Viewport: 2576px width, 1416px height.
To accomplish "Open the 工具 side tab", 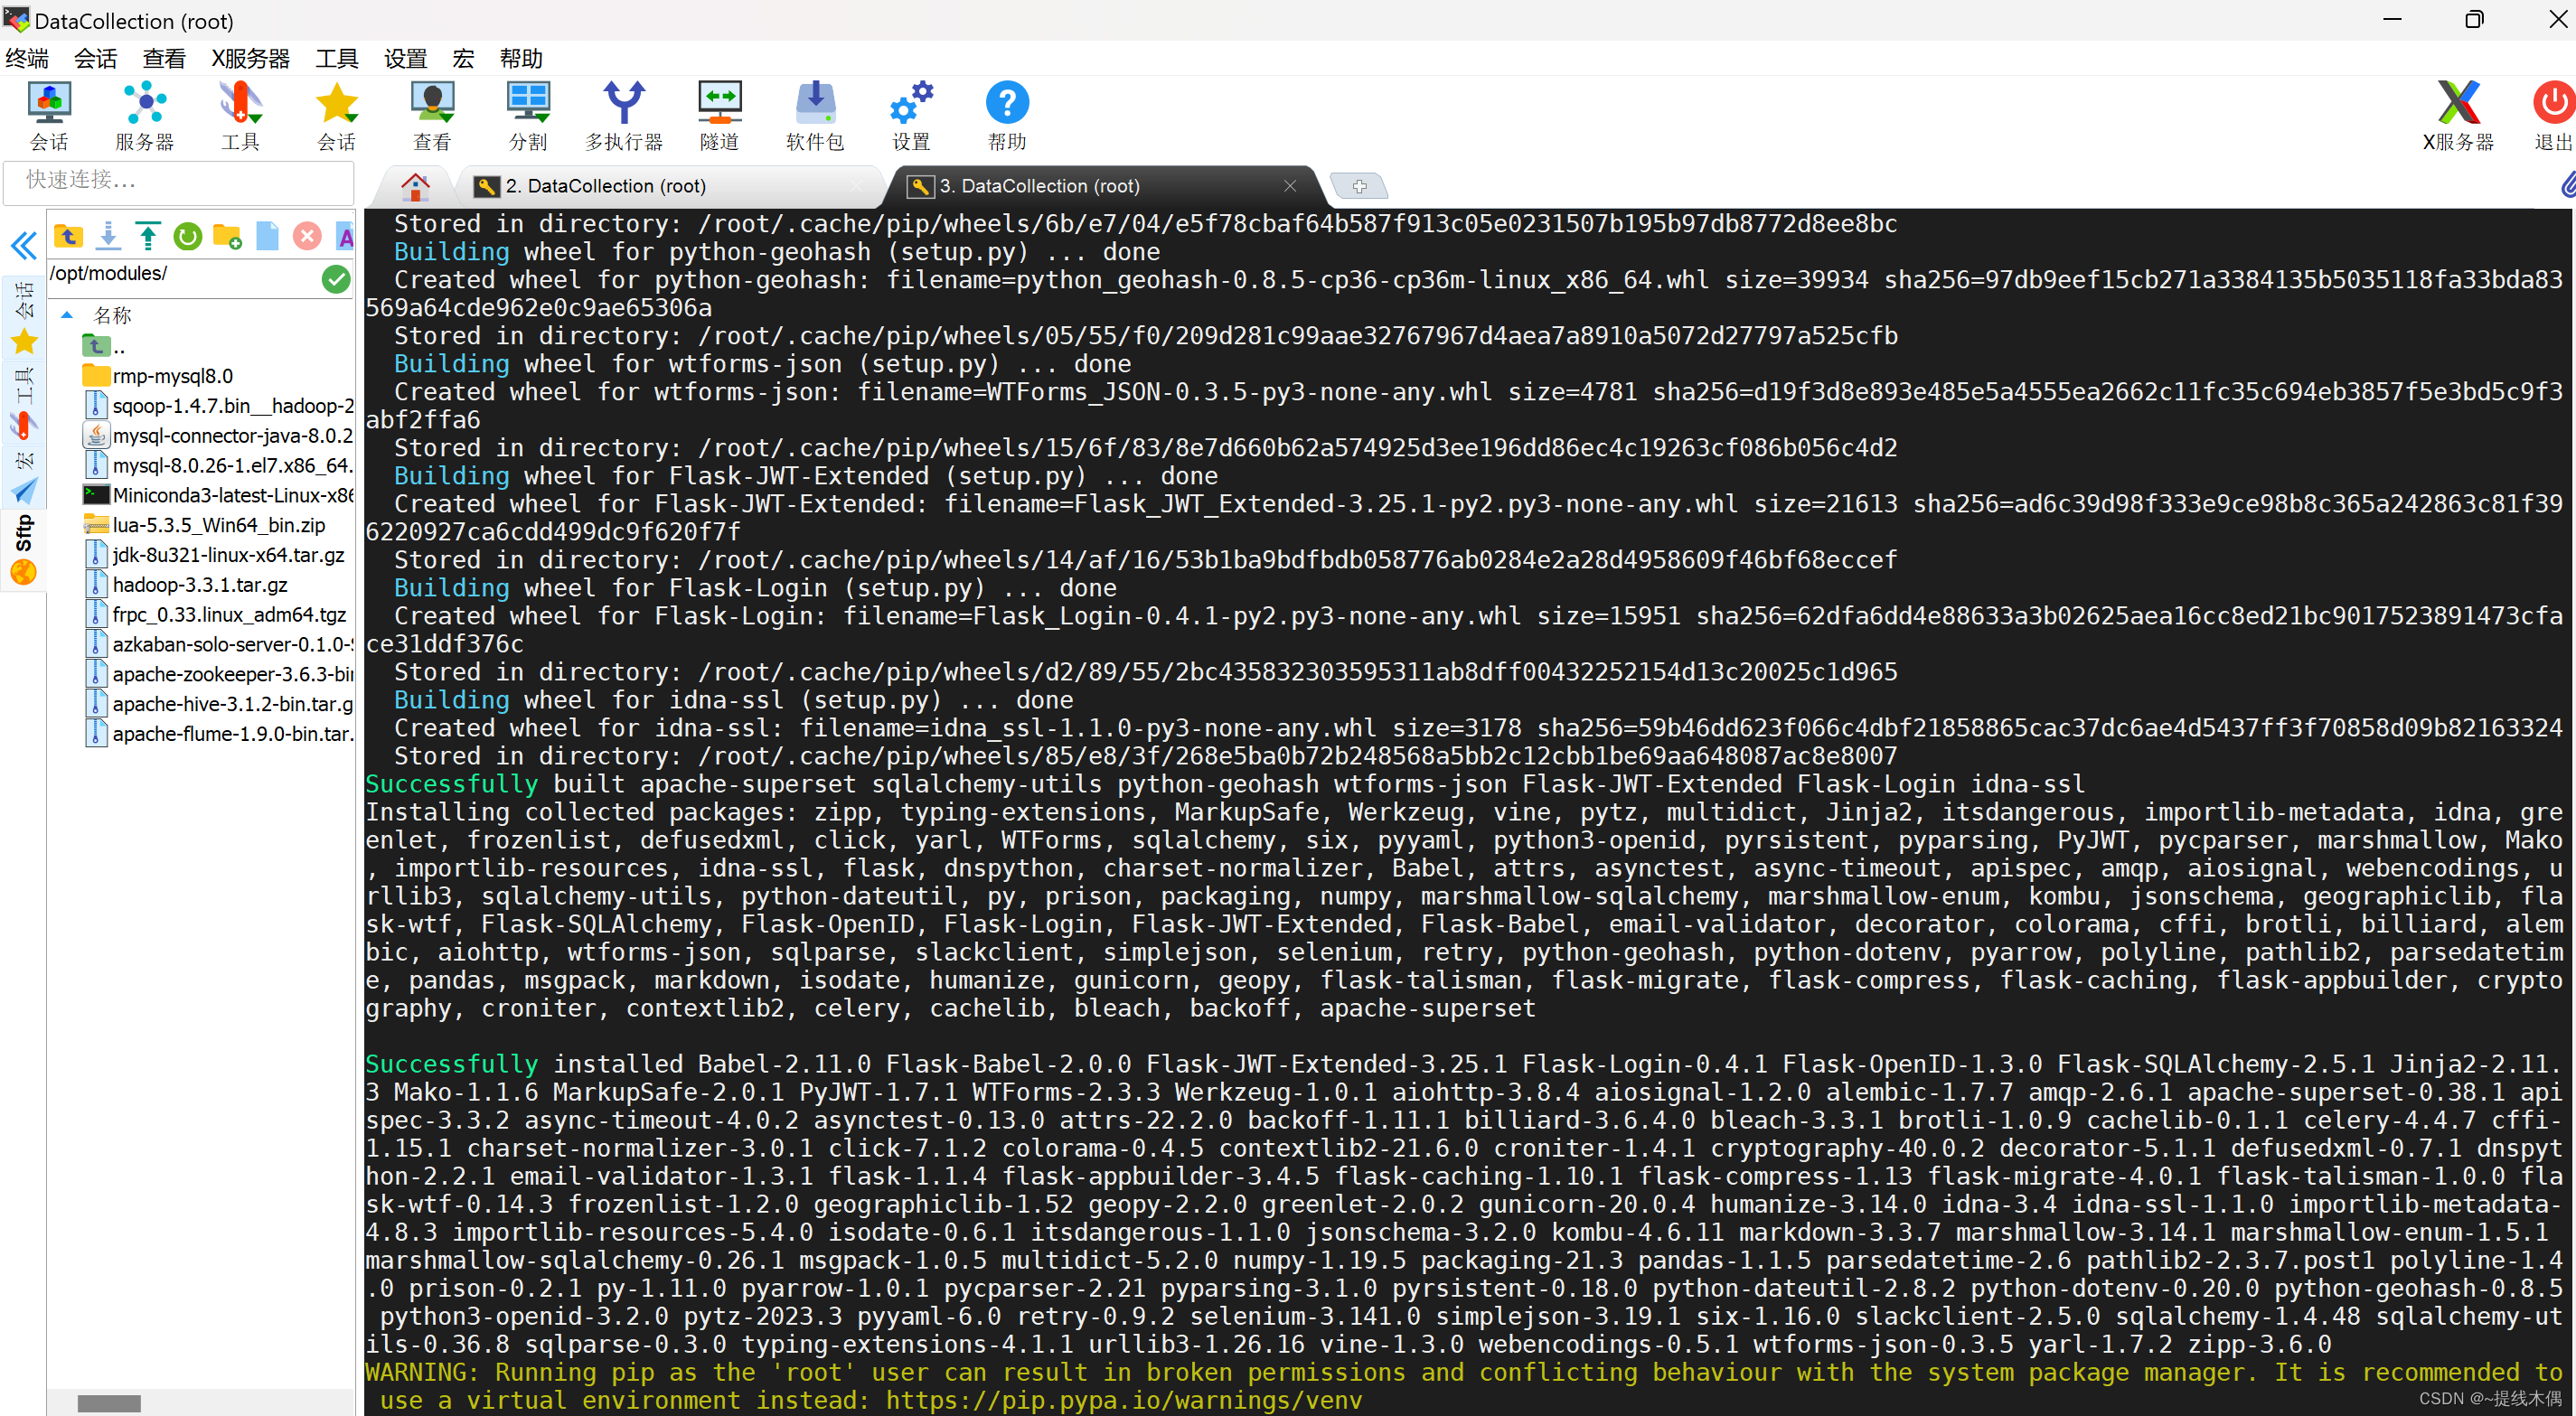I will 23,404.
